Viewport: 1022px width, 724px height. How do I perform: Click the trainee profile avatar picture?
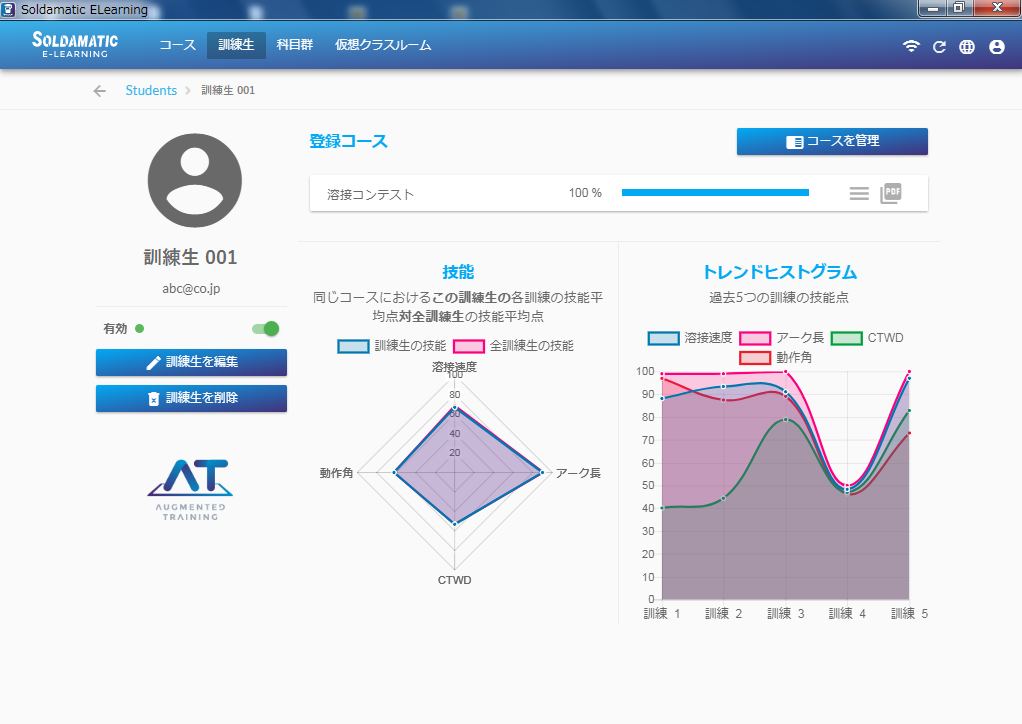pos(194,180)
